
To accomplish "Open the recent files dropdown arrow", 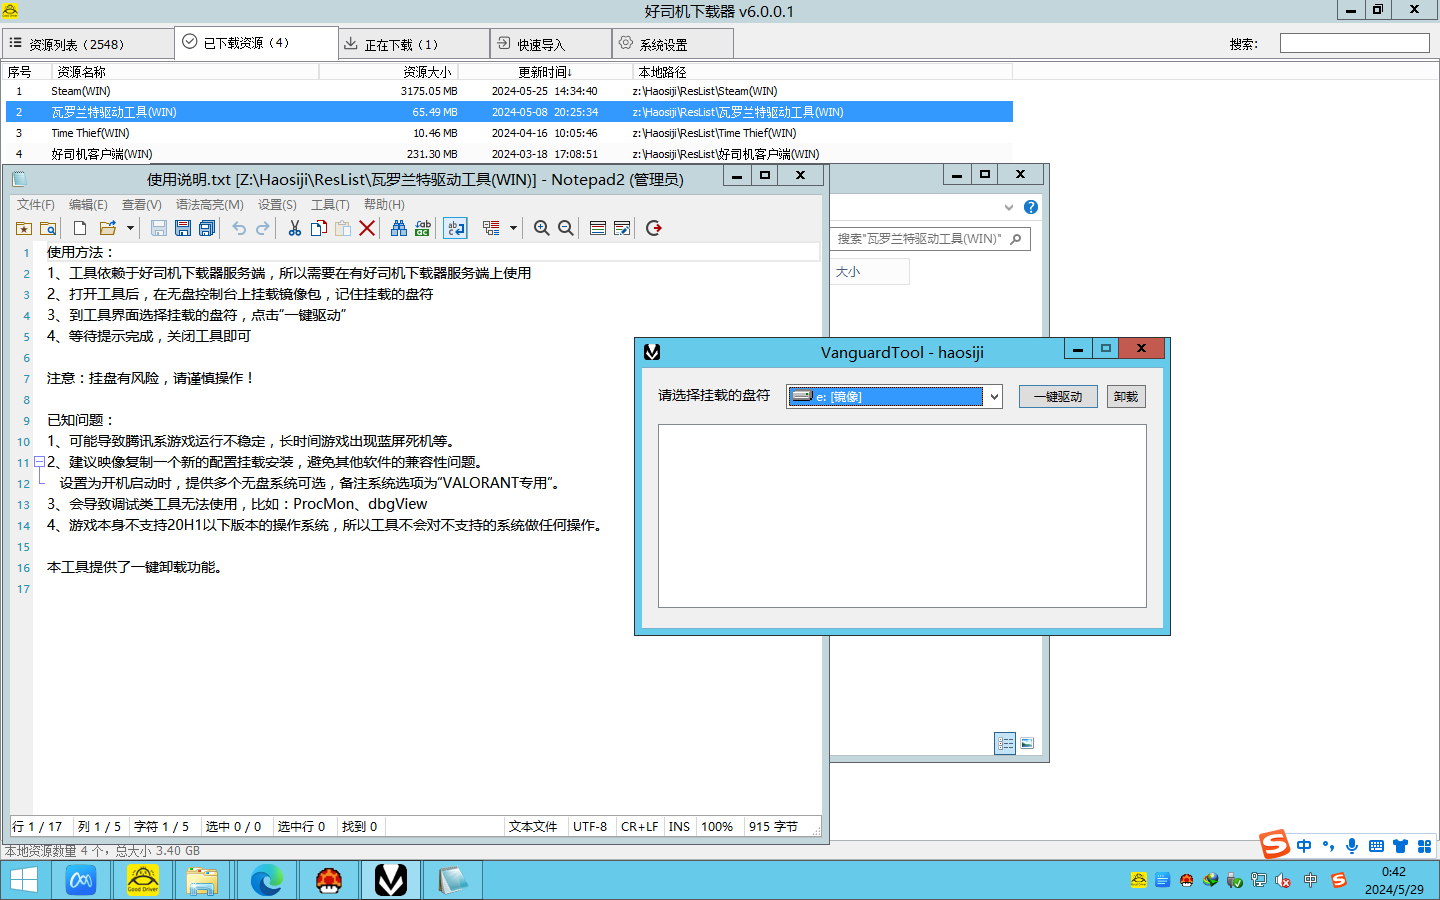I will pos(130,228).
